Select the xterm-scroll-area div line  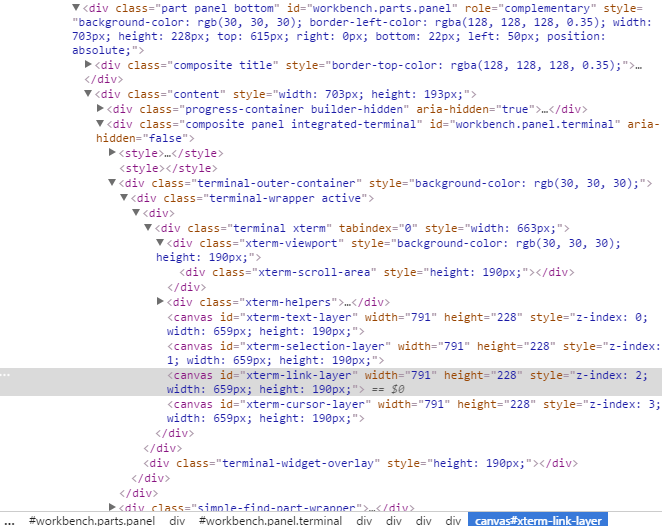click(x=377, y=272)
